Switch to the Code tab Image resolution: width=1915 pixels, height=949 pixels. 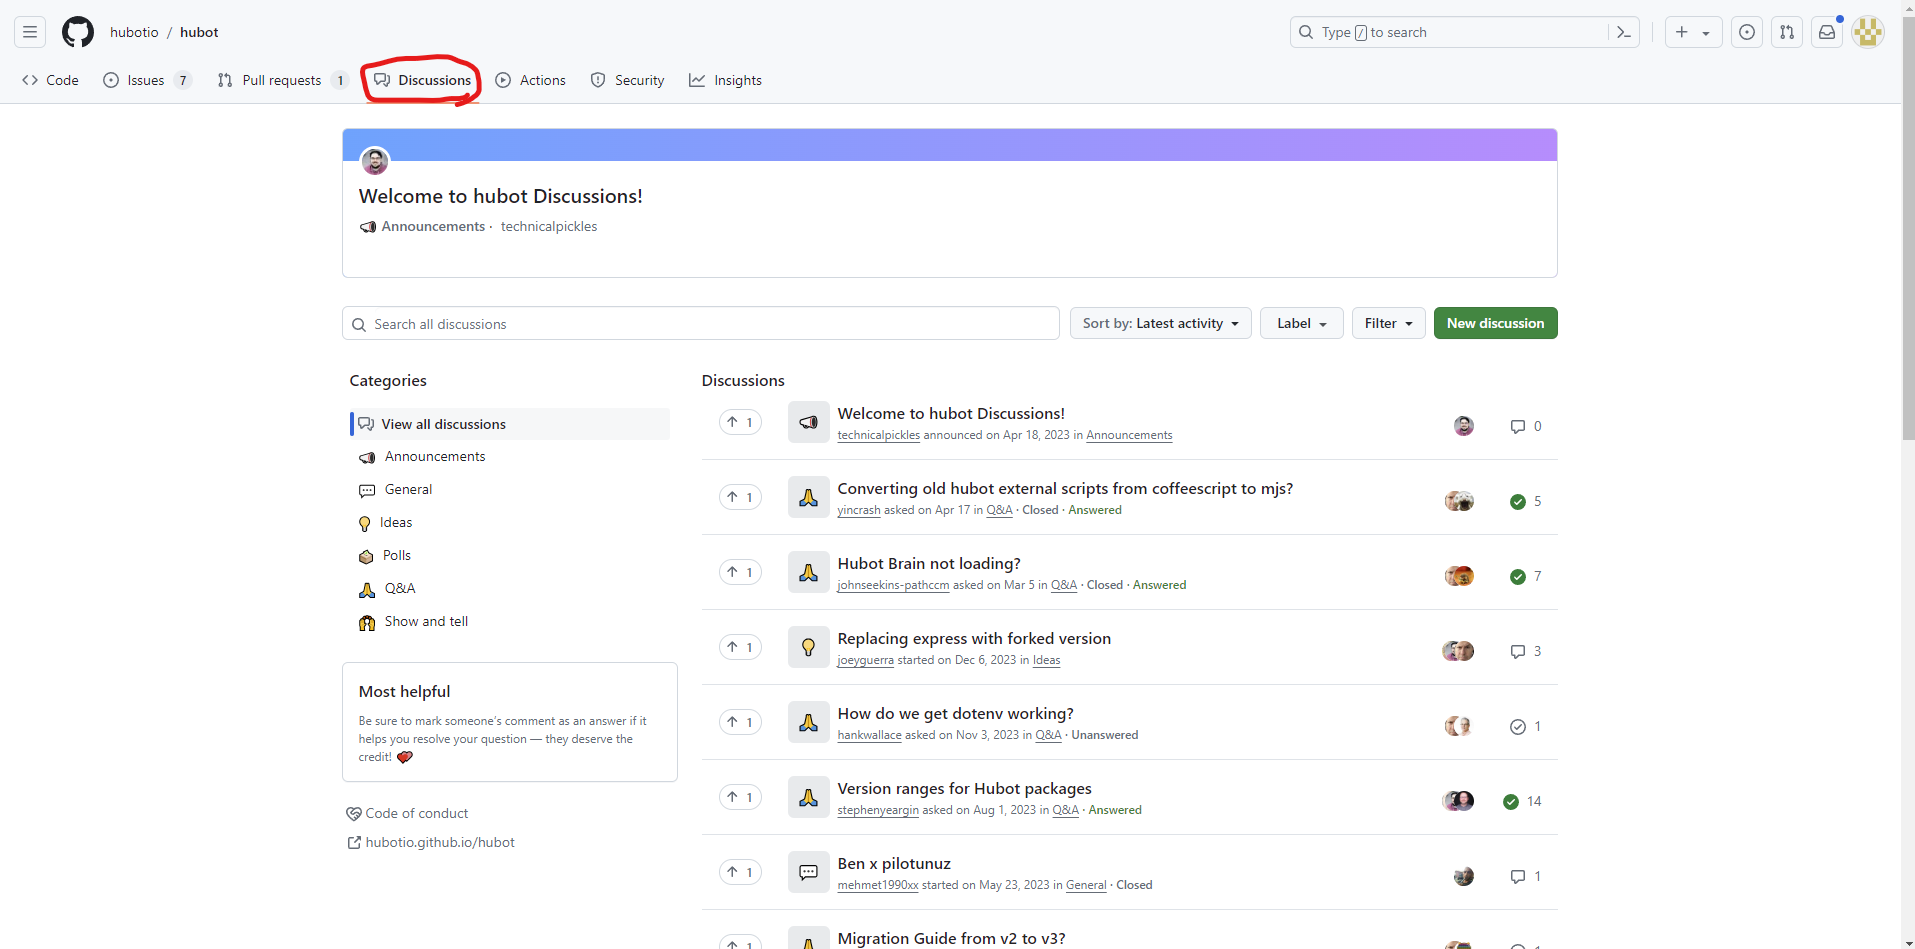(x=50, y=80)
